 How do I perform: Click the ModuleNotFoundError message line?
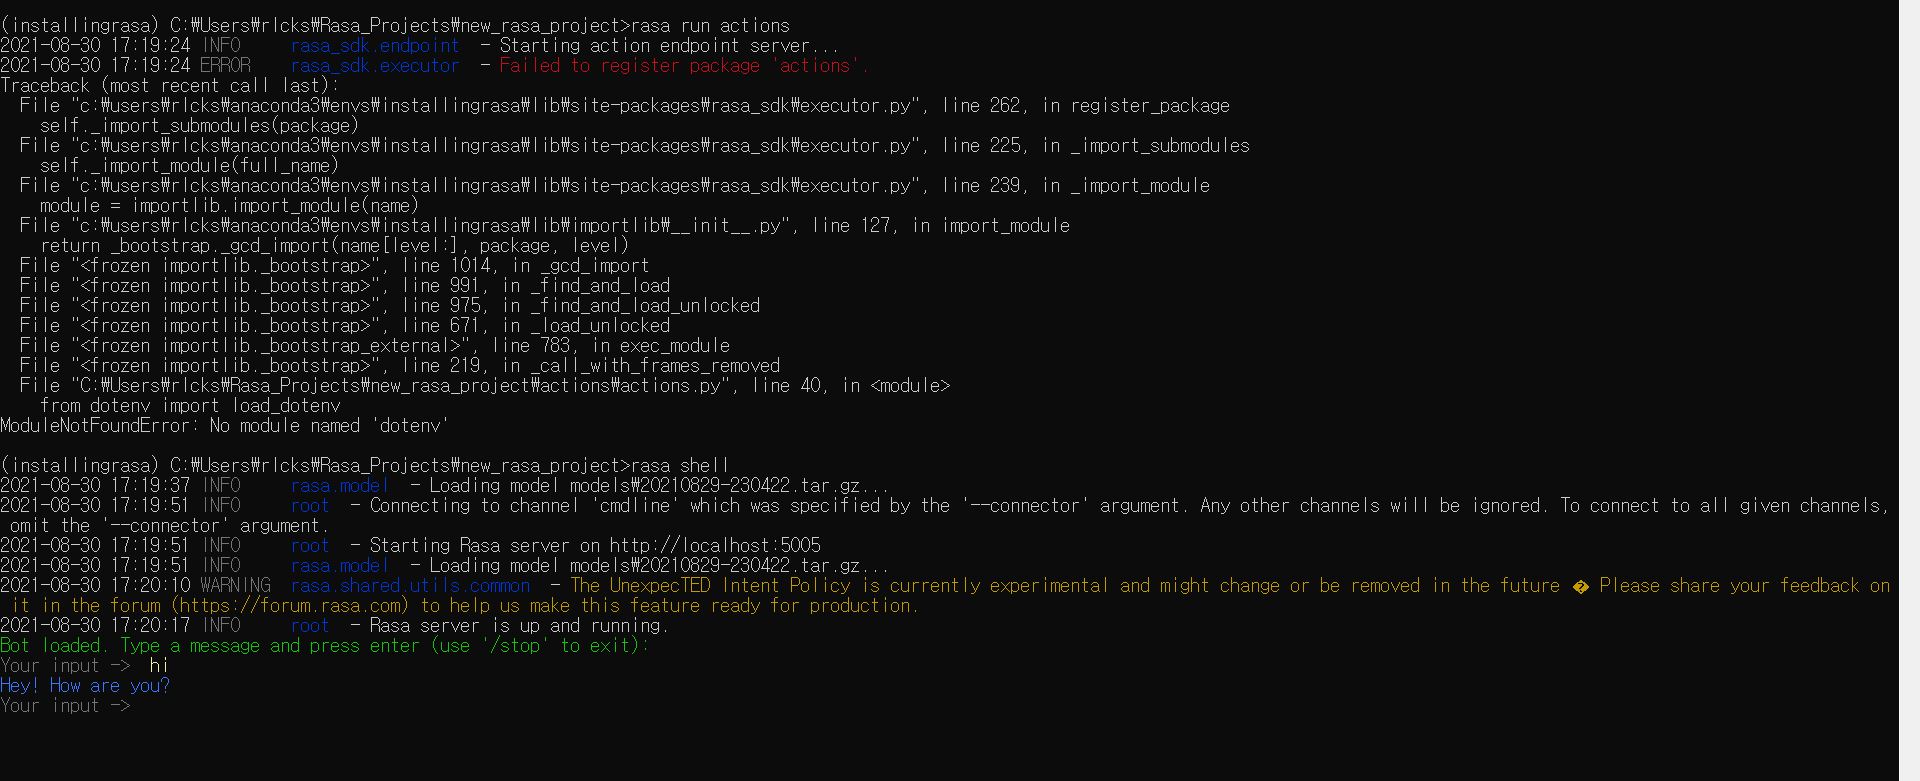click(x=224, y=426)
